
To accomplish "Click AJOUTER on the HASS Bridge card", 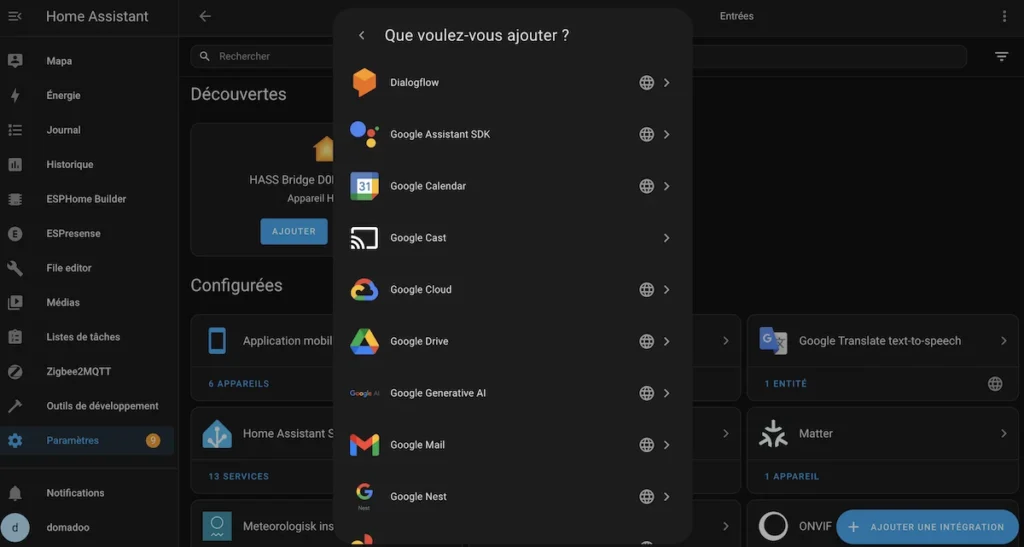I will (294, 232).
